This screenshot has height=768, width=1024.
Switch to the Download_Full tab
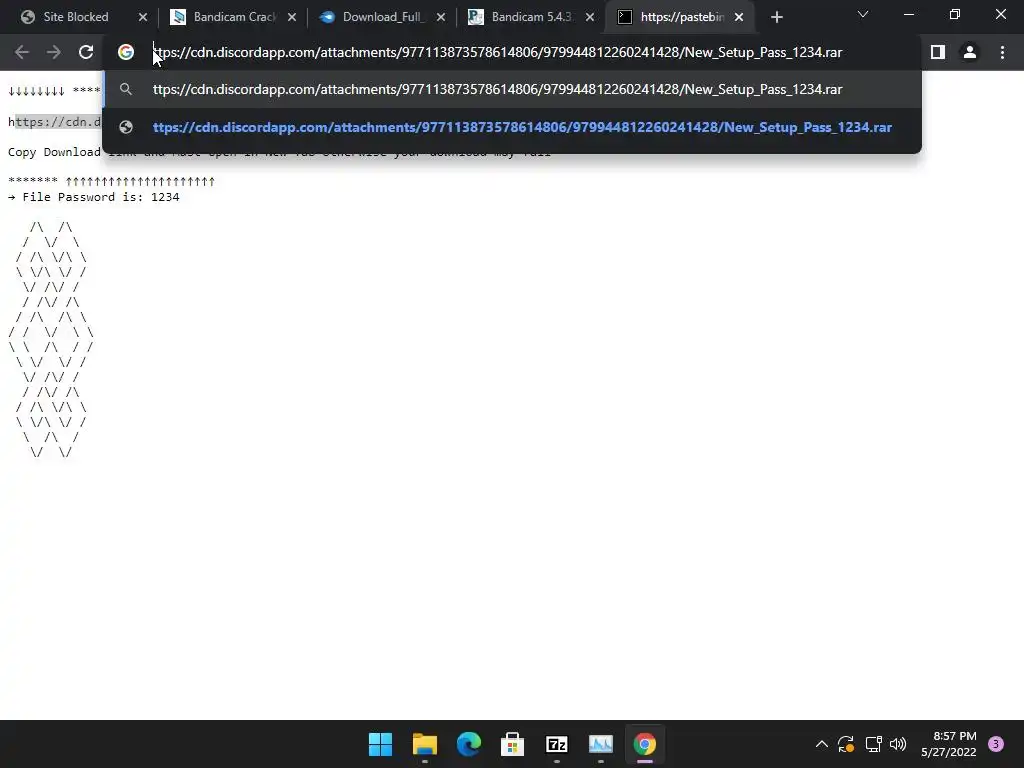click(381, 17)
